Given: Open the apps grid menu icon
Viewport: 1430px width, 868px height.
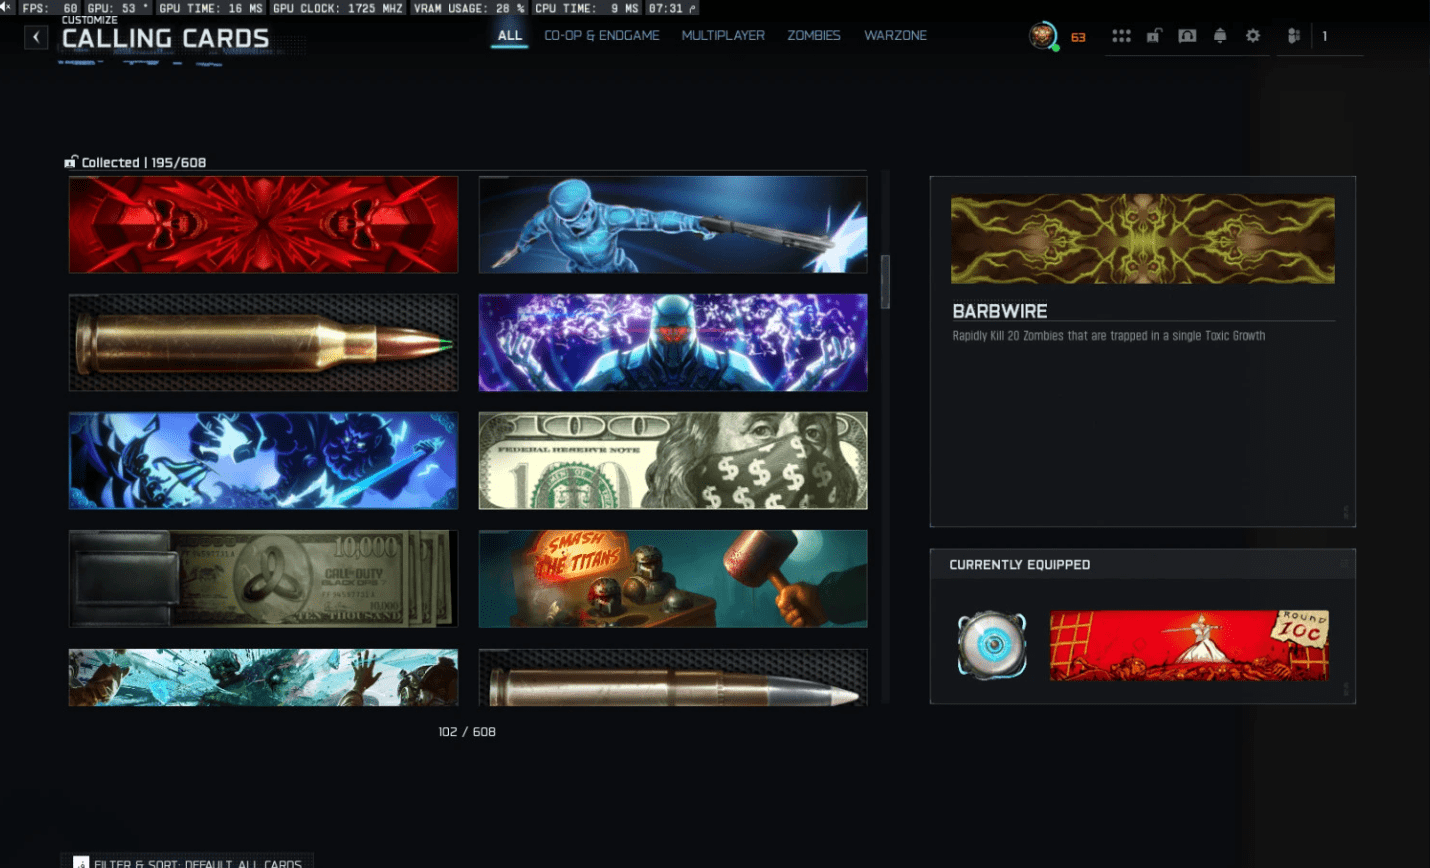Looking at the screenshot, I should coord(1121,35).
